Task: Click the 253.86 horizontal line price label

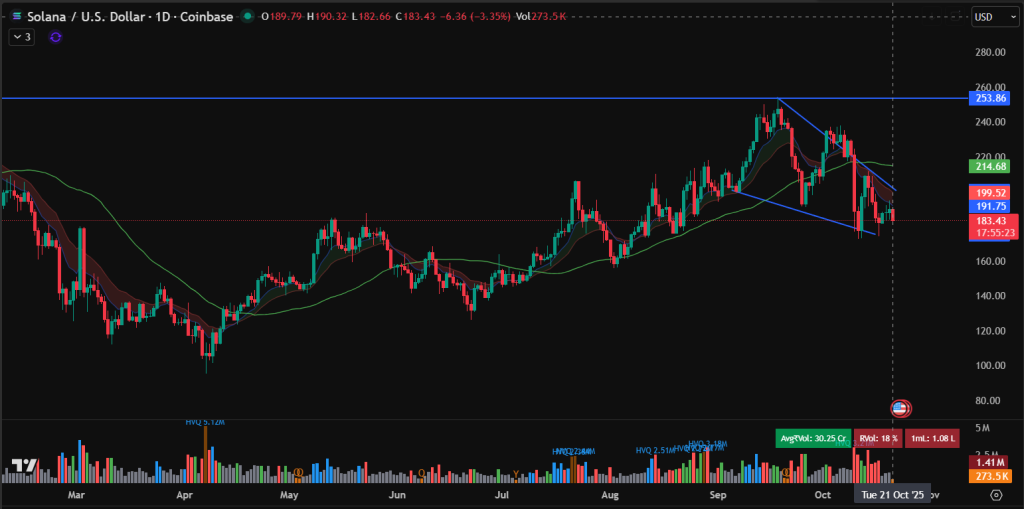Action: tap(989, 98)
